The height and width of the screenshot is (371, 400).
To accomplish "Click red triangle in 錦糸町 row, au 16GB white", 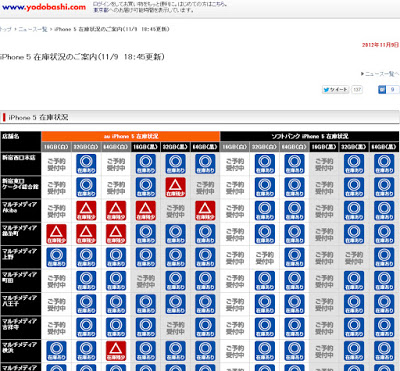I will coord(56,234).
